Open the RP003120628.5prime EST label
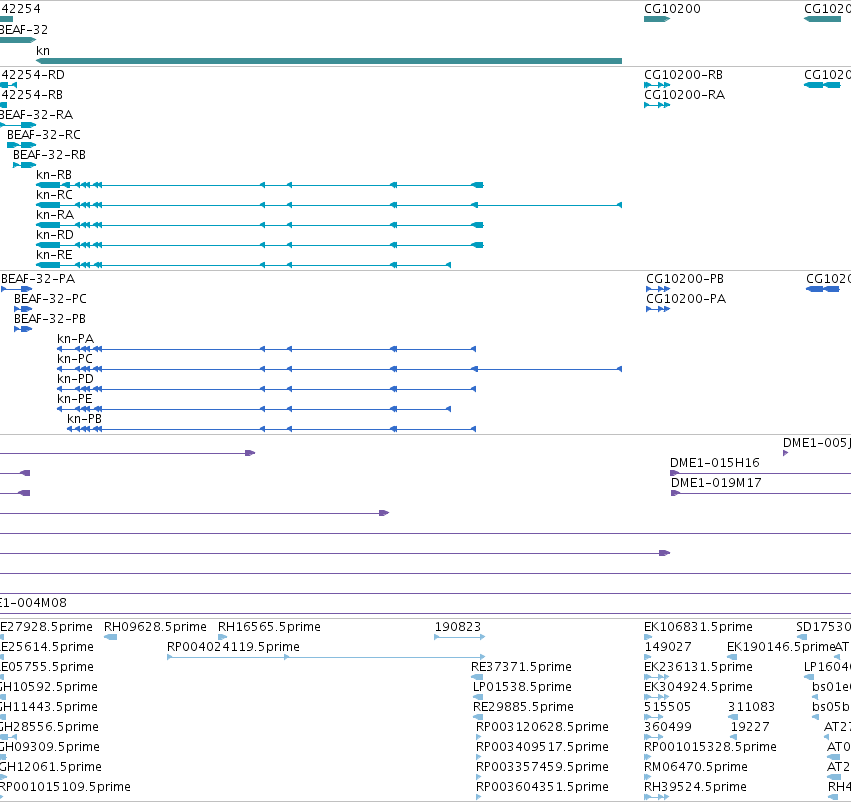The width and height of the screenshot is (851, 802). (x=542, y=727)
